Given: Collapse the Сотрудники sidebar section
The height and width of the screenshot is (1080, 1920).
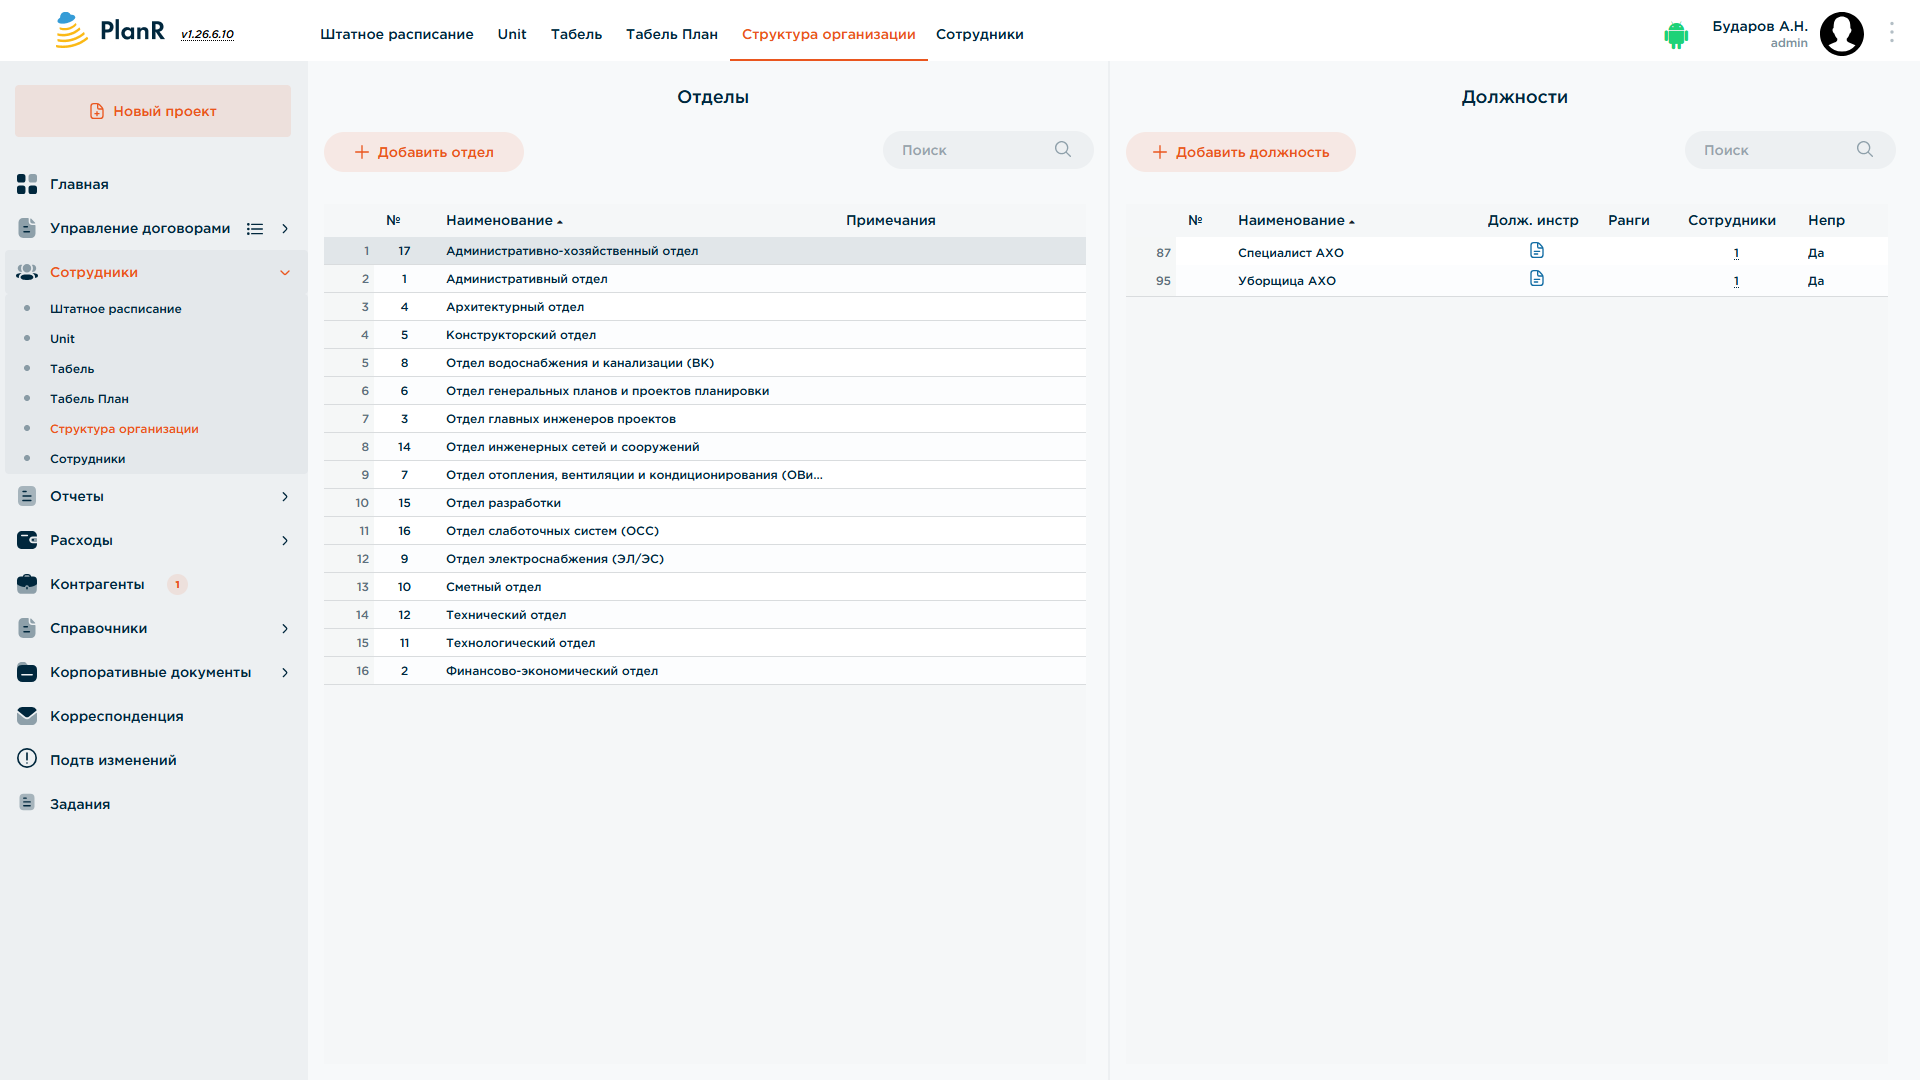Looking at the screenshot, I should point(285,273).
